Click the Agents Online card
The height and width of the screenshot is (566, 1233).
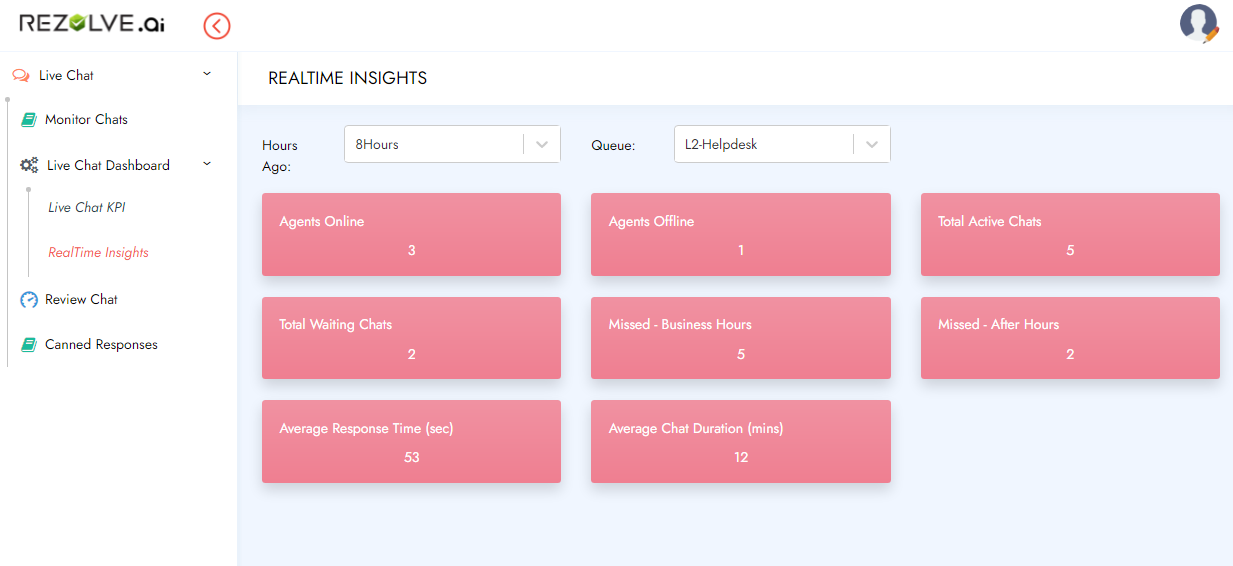click(x=411, y=235)
